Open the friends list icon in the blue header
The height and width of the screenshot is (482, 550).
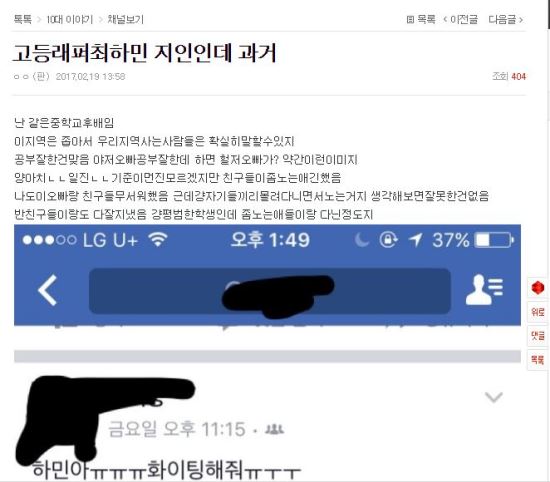[484, 290]
